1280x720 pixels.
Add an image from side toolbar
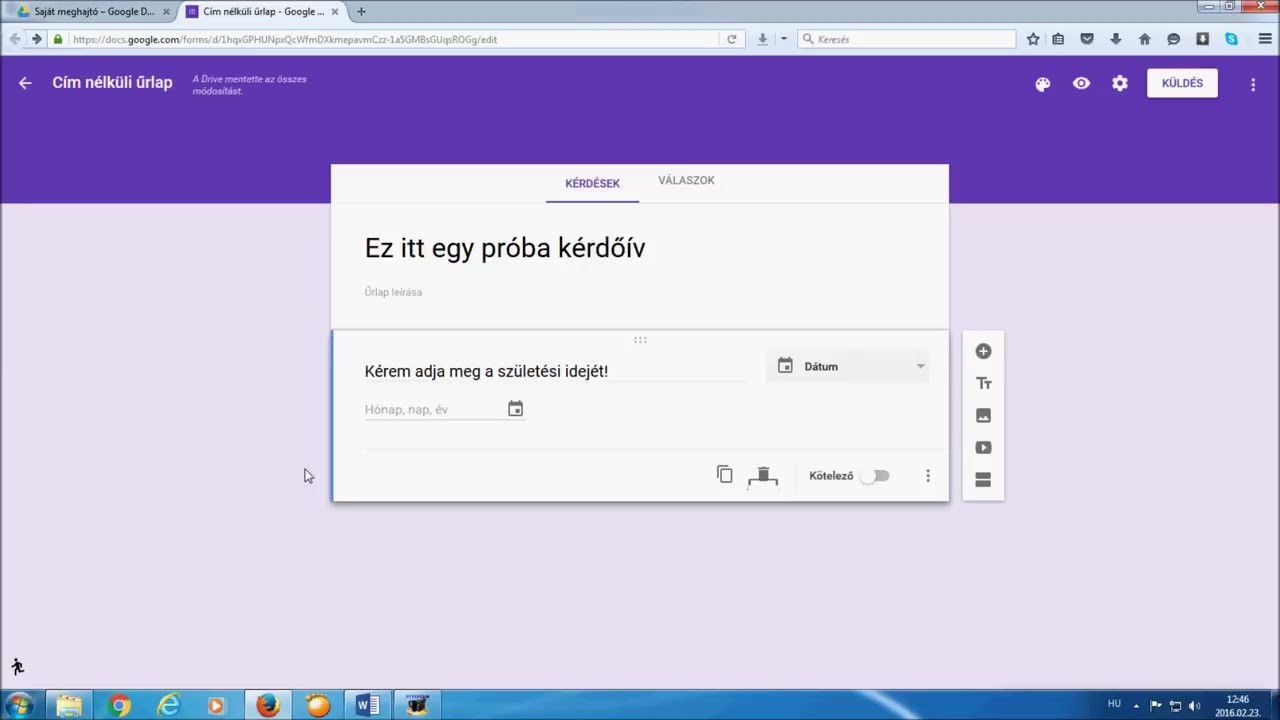coord(983,415)
